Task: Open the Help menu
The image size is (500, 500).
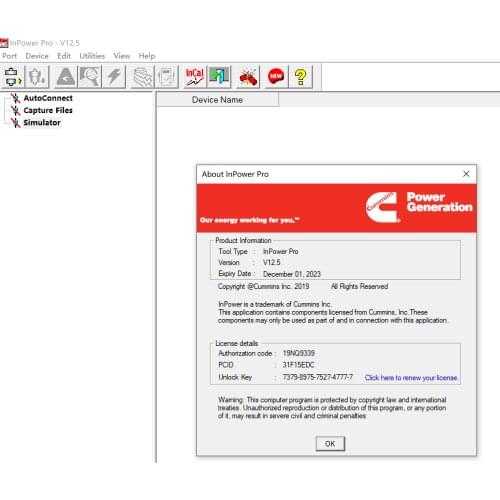Action: 147,56
